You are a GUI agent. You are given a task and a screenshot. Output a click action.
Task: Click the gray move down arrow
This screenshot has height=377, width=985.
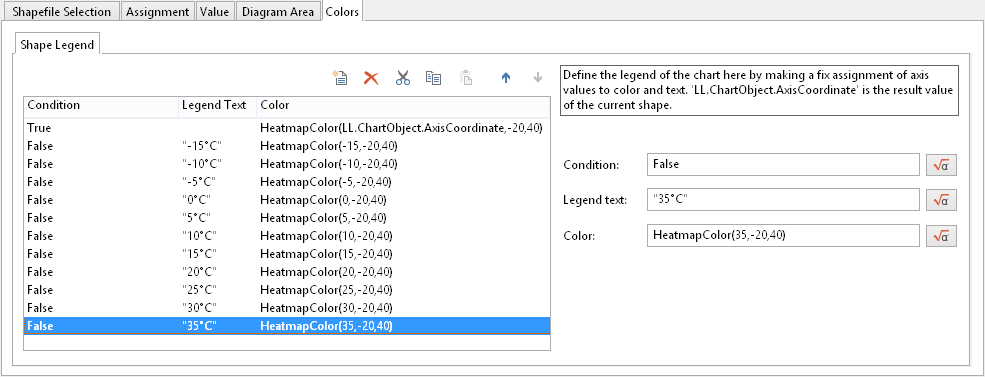coord(538,78)
